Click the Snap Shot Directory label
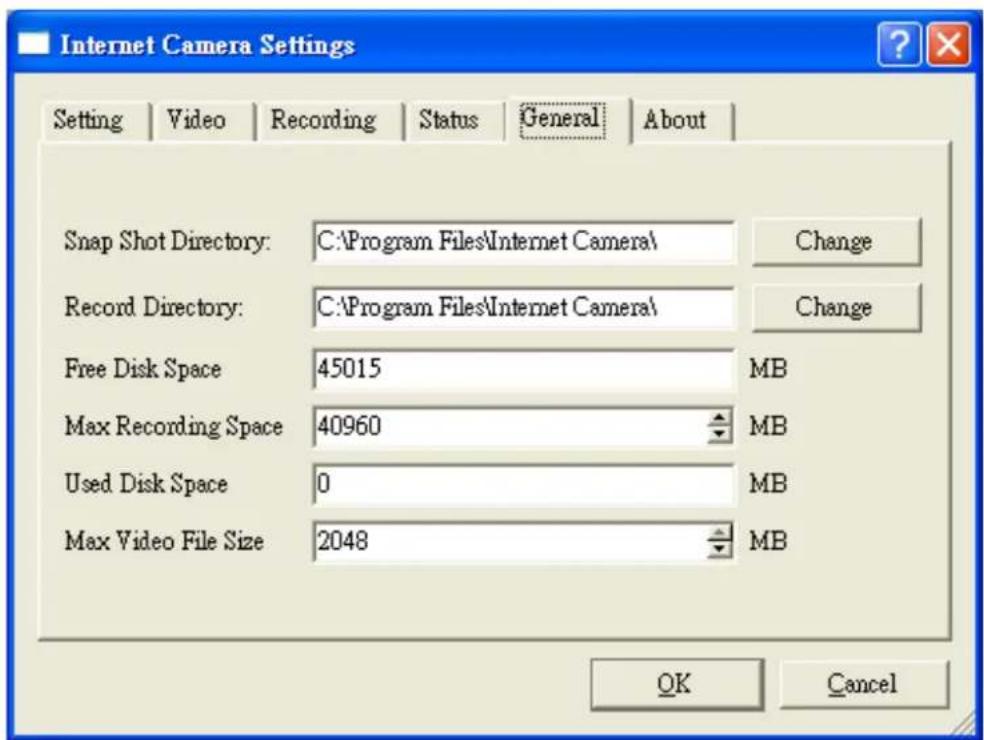Screen dimensions: 984x740 [x=168, y=242]
